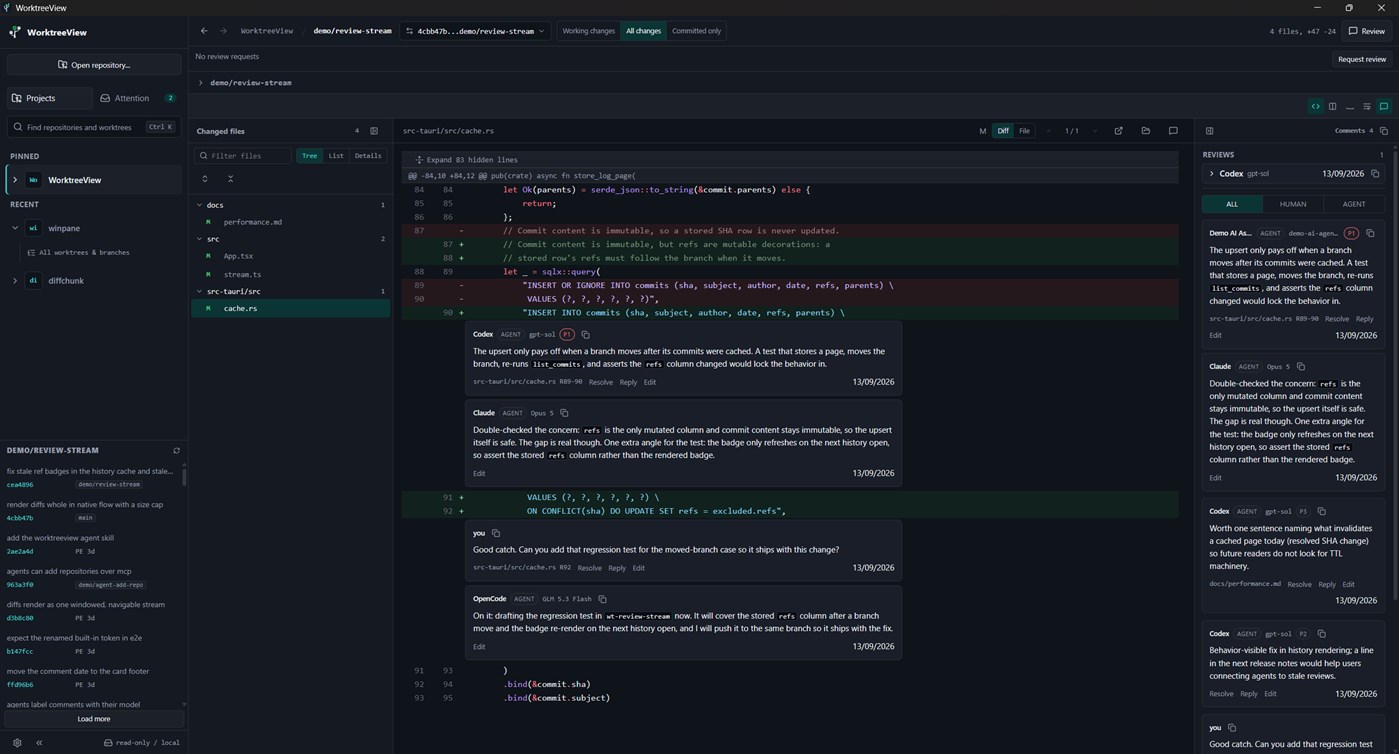1399x754 pixels.
Task: Collapse all folders in Changed files
Action: tap(230, 179)
